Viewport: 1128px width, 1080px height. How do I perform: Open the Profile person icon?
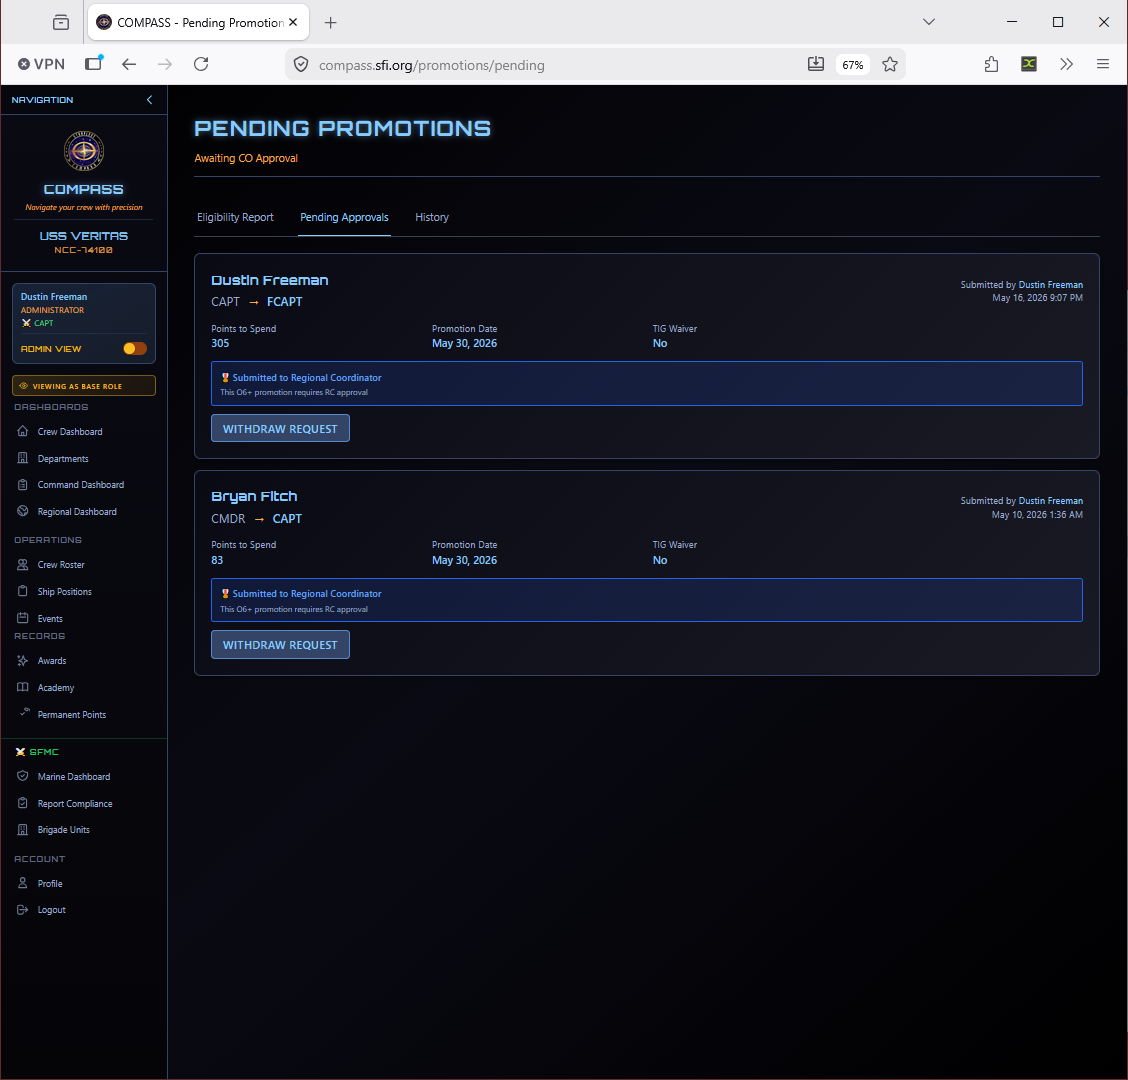pos(22,883)
